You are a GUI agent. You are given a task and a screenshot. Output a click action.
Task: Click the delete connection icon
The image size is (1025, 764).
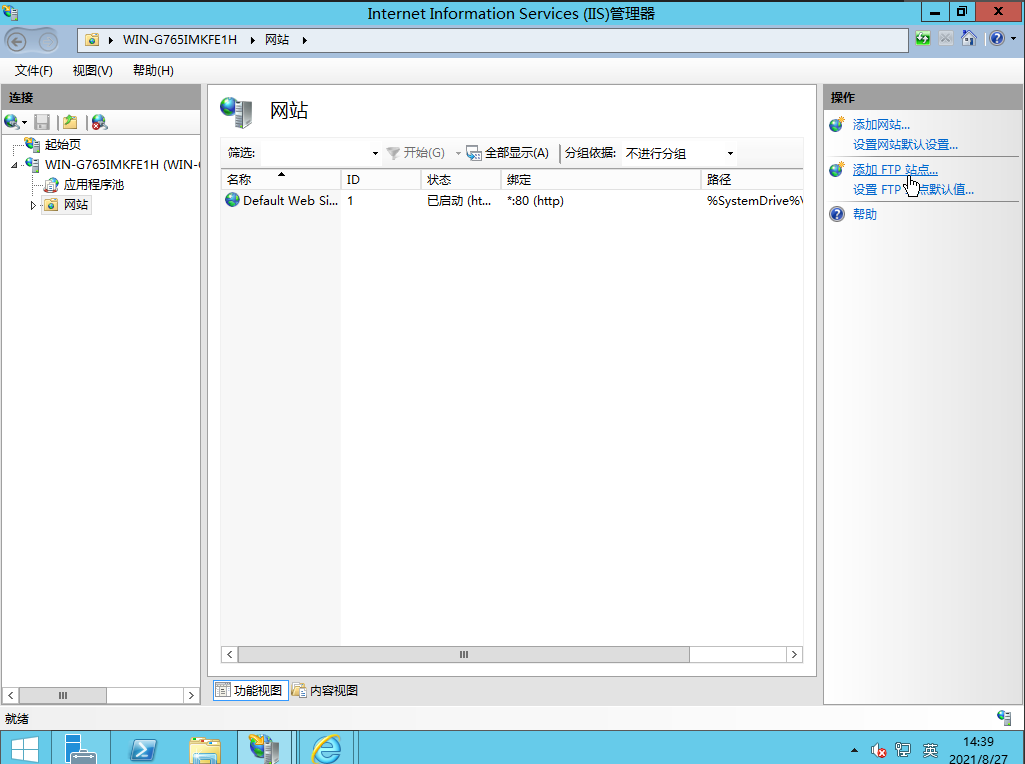99,122
